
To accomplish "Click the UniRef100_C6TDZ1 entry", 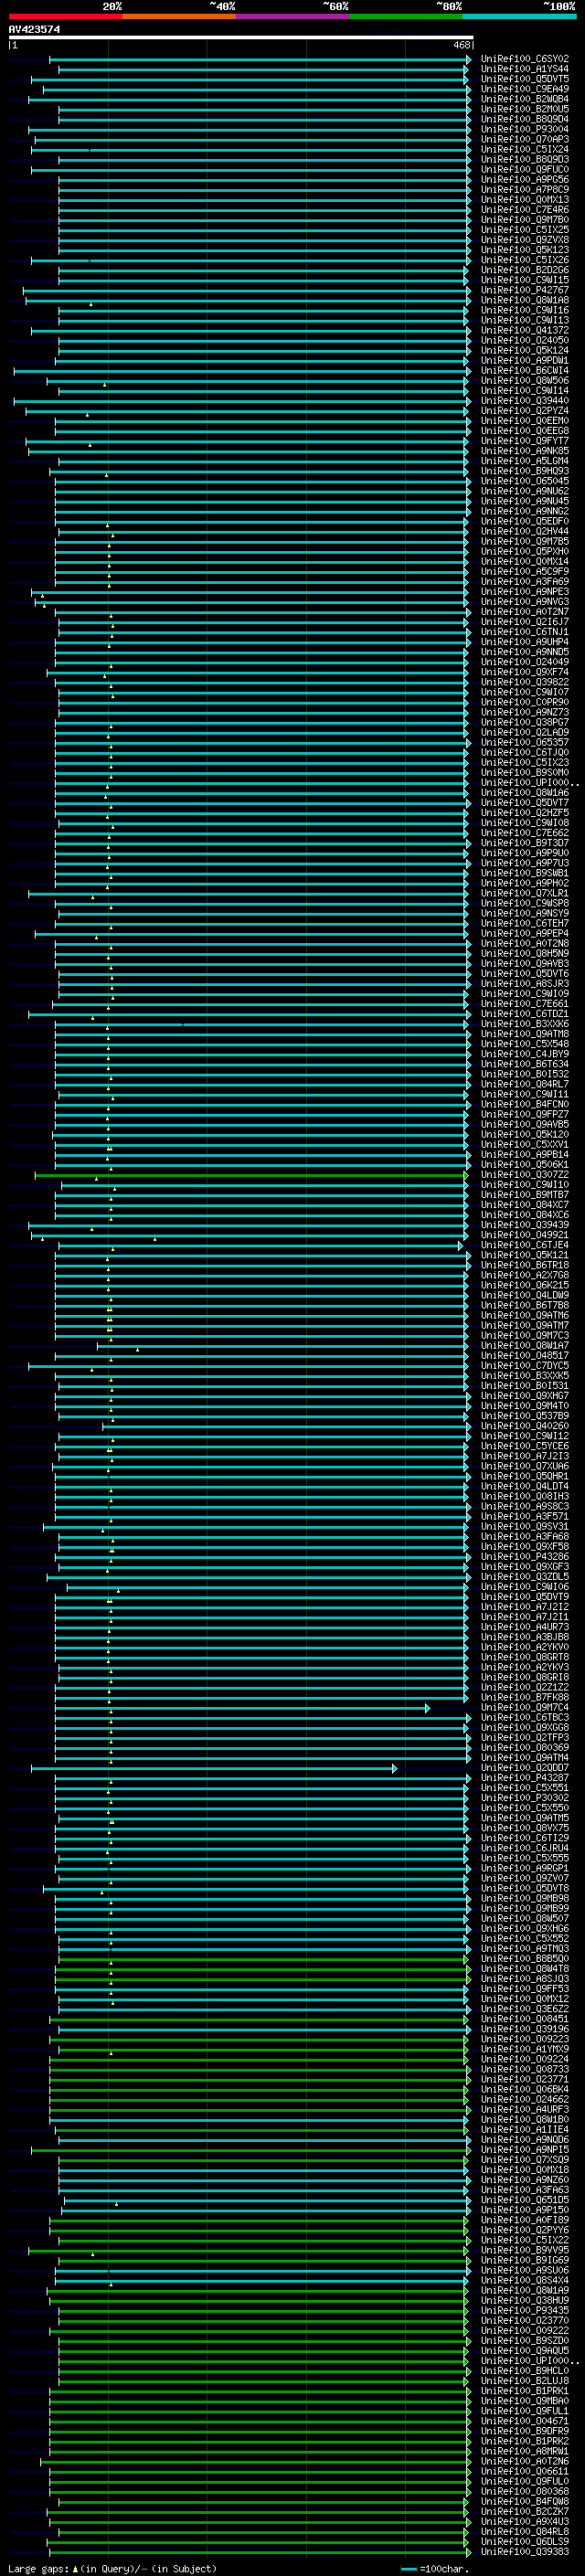I will pos(524,1014).
